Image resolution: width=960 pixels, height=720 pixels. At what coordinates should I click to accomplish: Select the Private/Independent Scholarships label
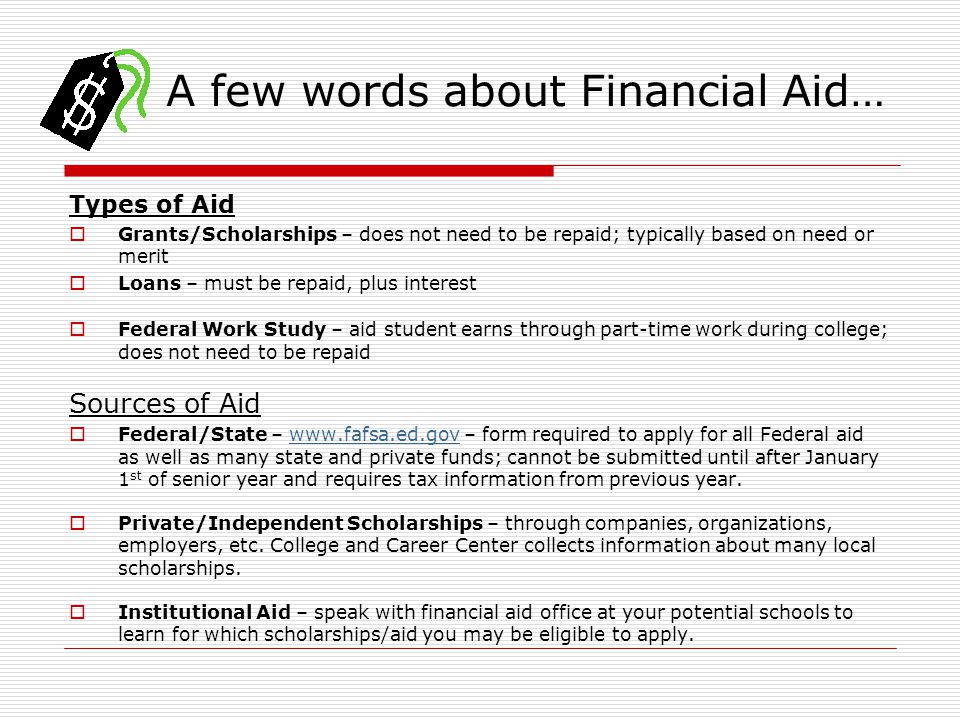click(x=301, y=523)
